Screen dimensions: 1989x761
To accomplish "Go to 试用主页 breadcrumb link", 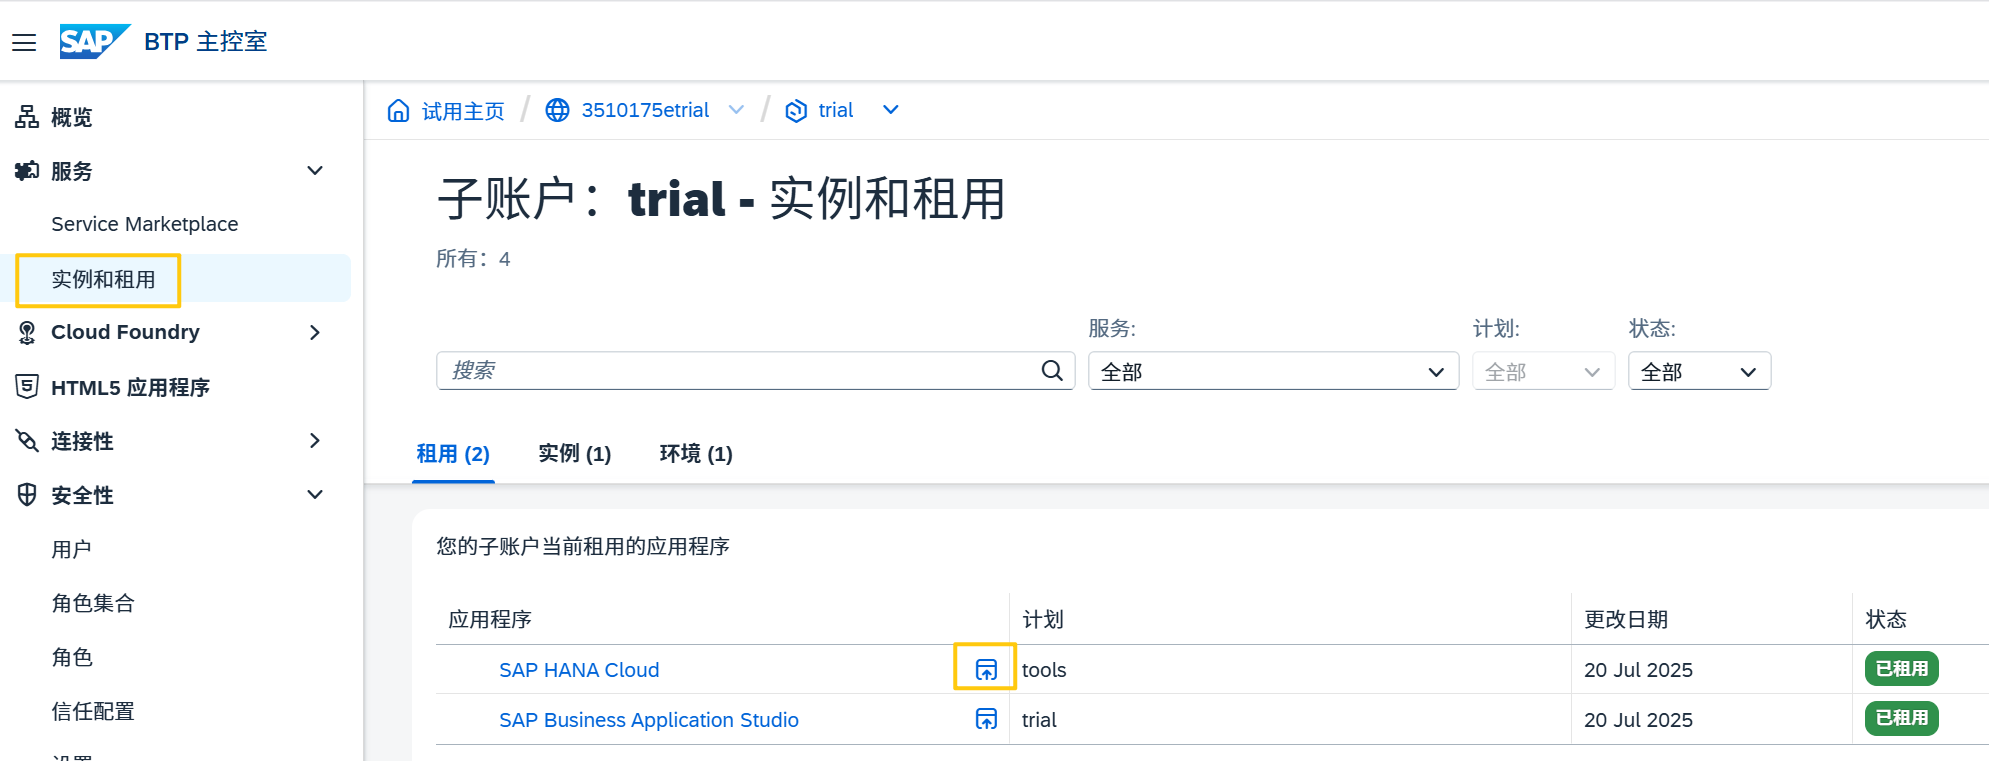I will (463, 110).
